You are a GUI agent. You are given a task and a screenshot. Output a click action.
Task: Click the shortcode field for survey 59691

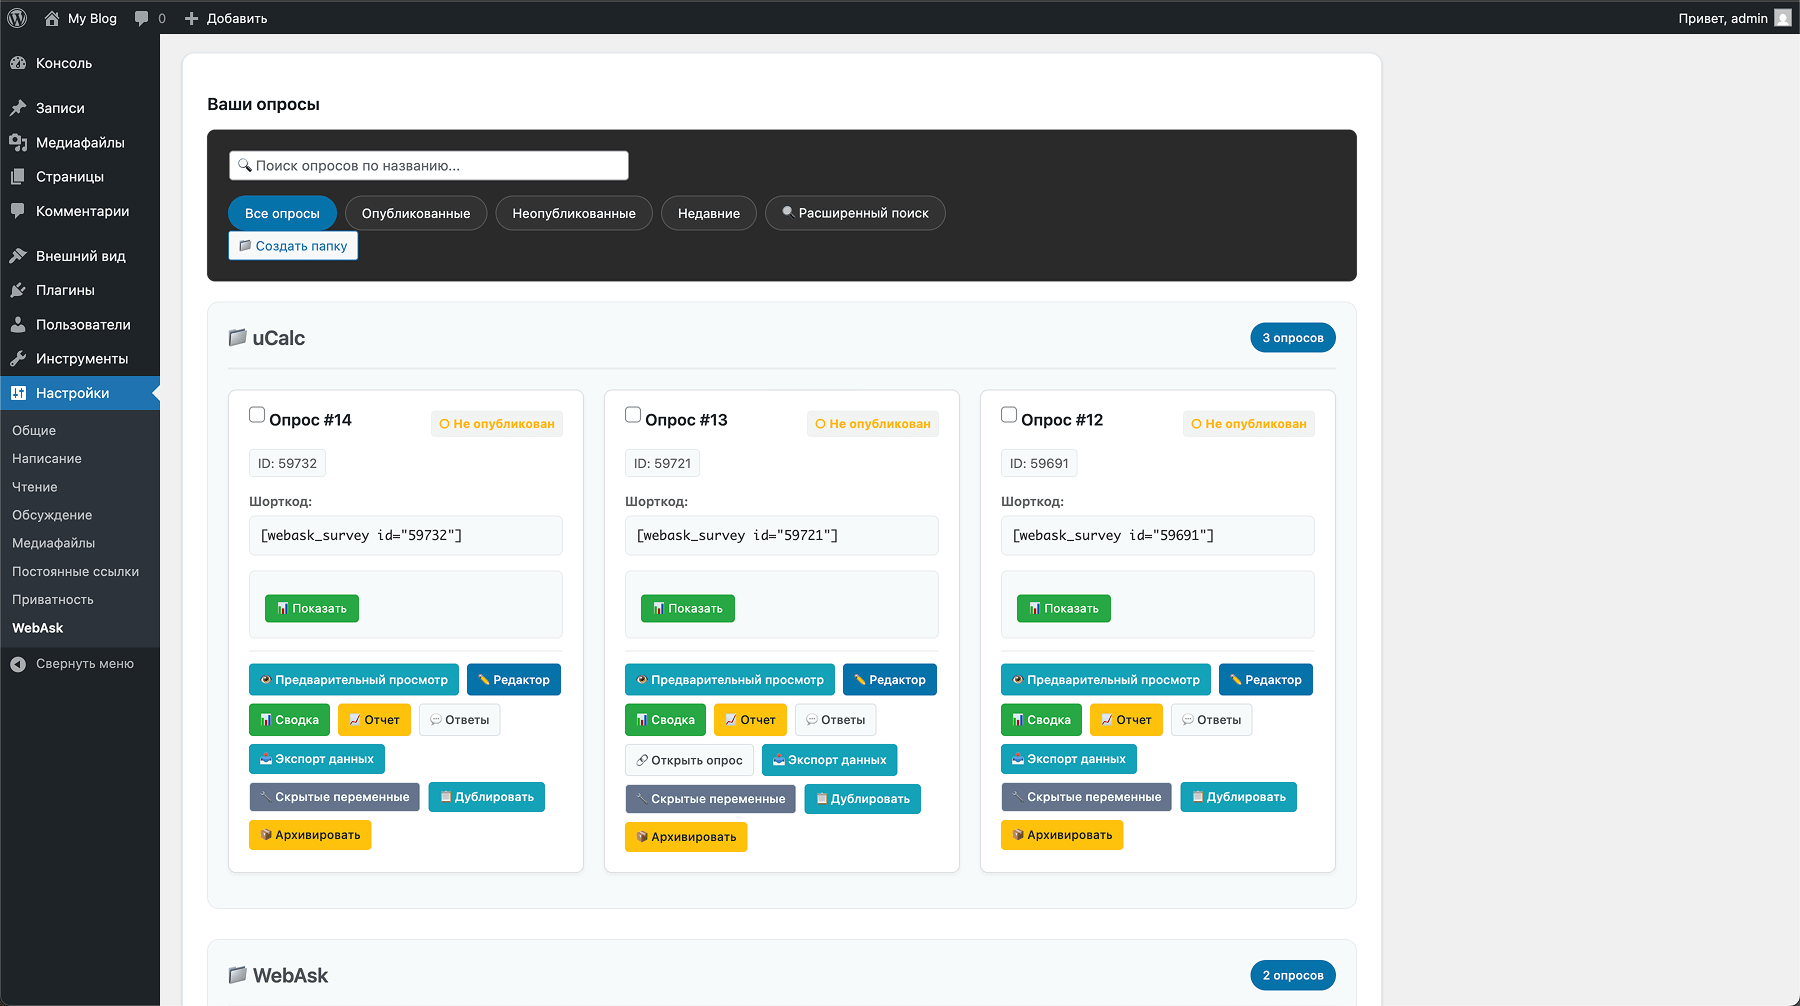[1158, 536]
